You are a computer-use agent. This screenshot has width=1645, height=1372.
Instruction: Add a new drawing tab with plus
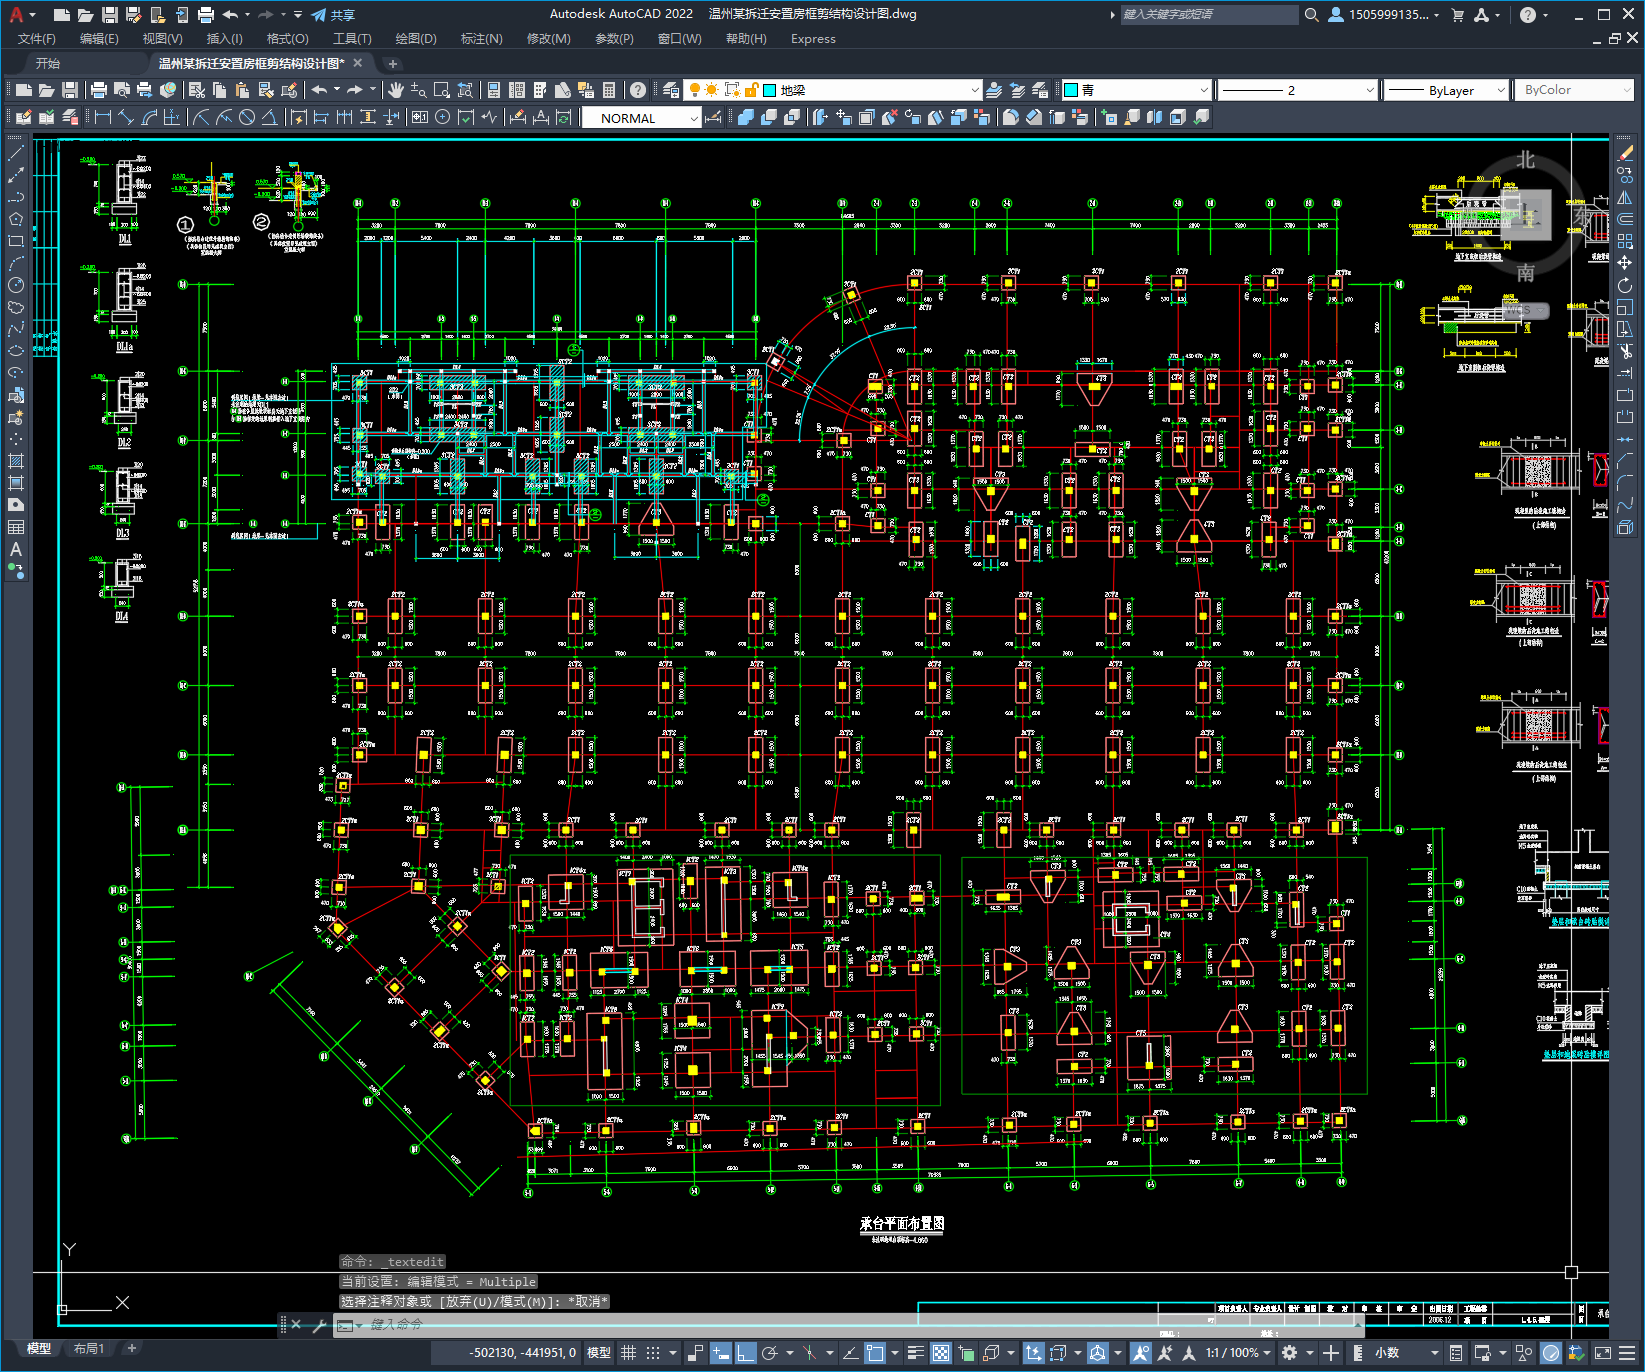point(393,63)
